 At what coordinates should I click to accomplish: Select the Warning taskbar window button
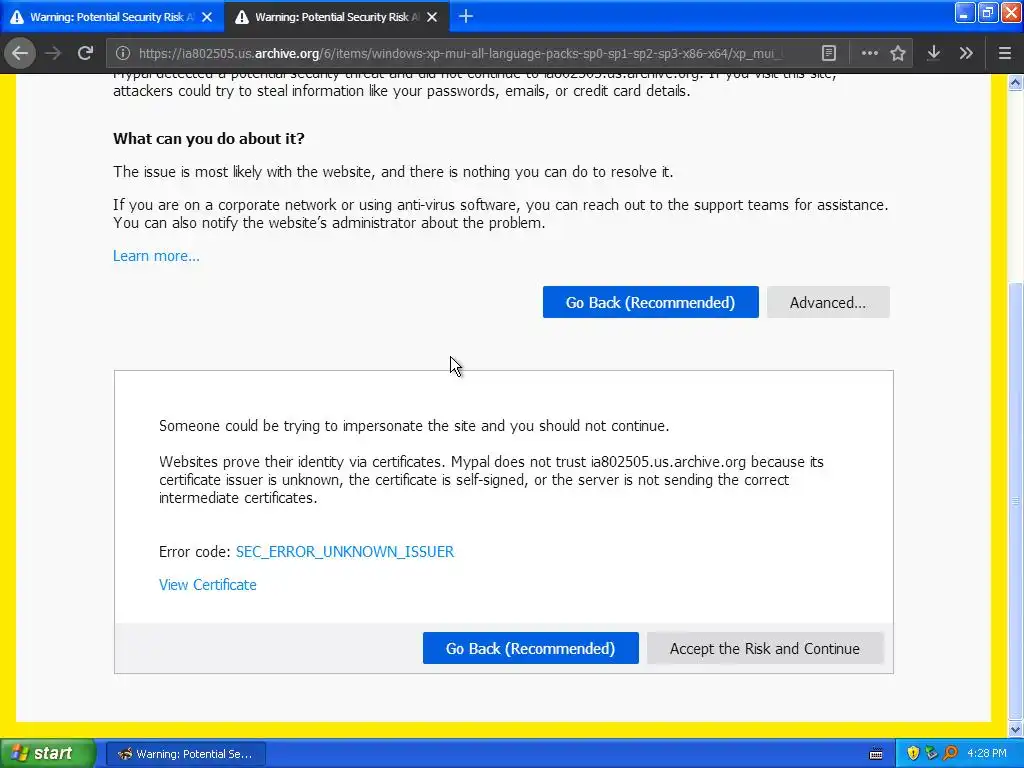[x=185, y=754]
